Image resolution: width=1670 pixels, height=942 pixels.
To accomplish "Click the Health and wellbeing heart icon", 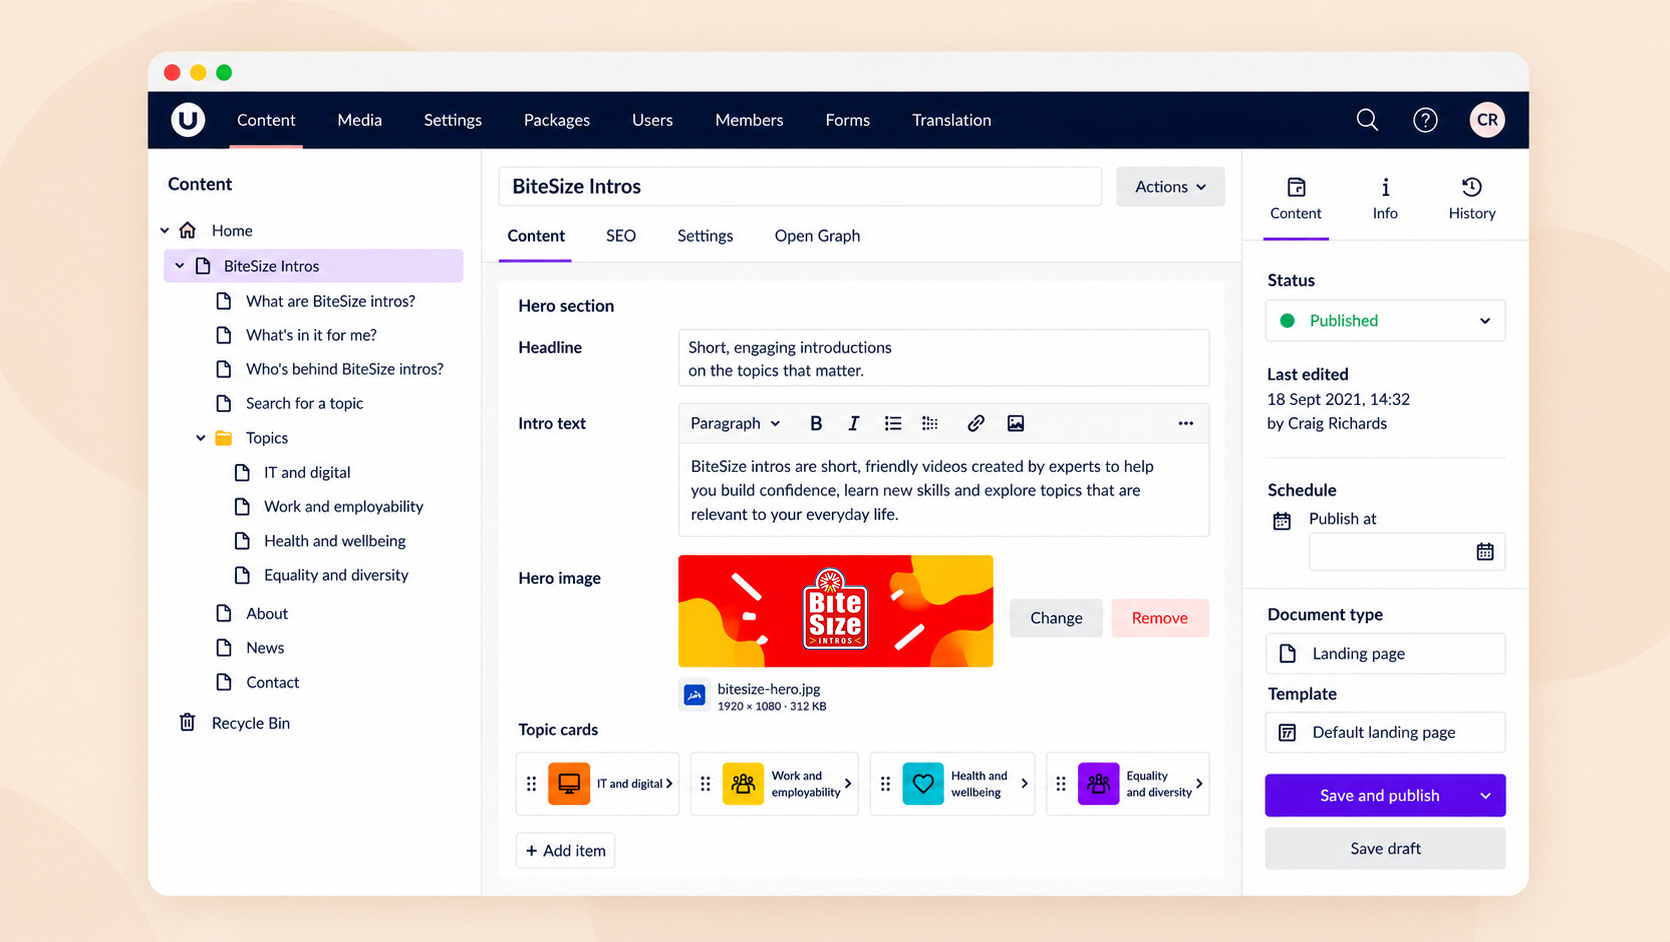I will [x=923, y=784].
